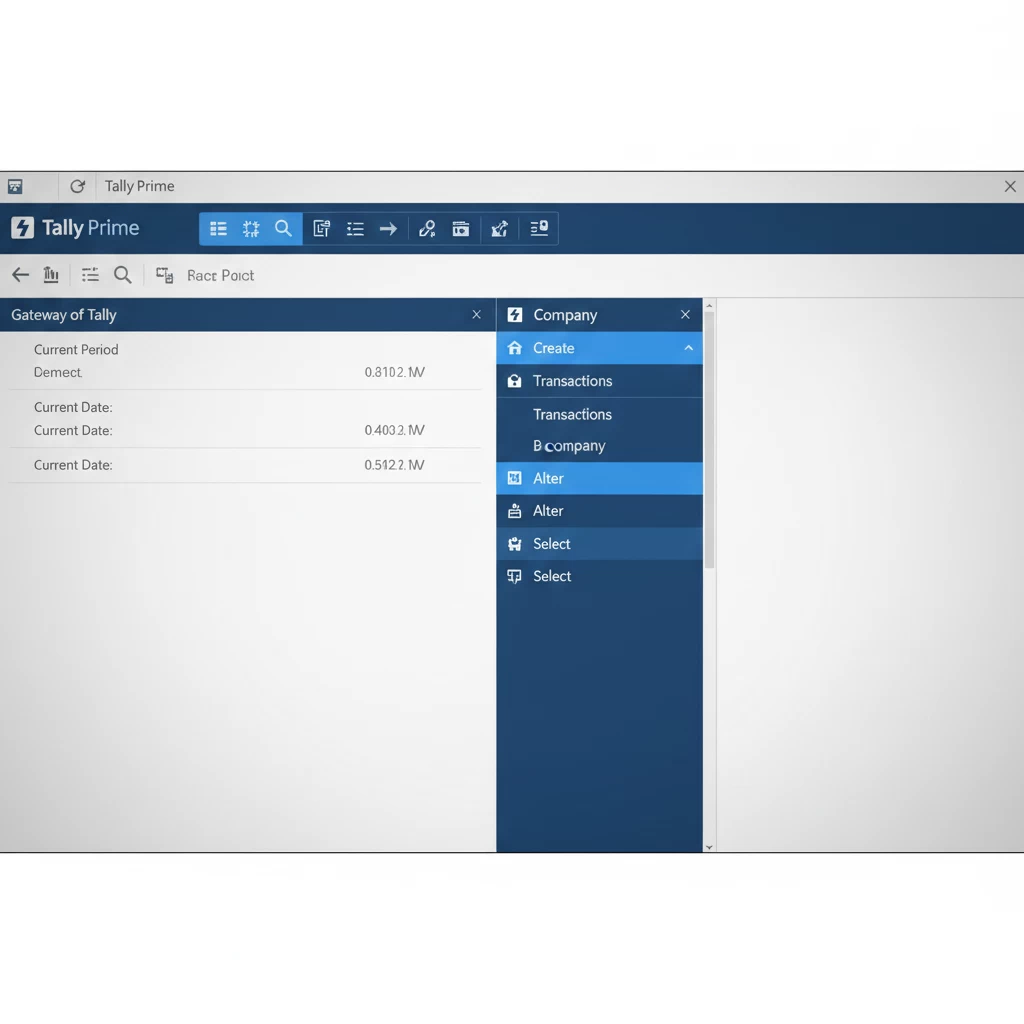Select the list view icon in the top toolbar
1024x1024 pixels.
point(218,228)
